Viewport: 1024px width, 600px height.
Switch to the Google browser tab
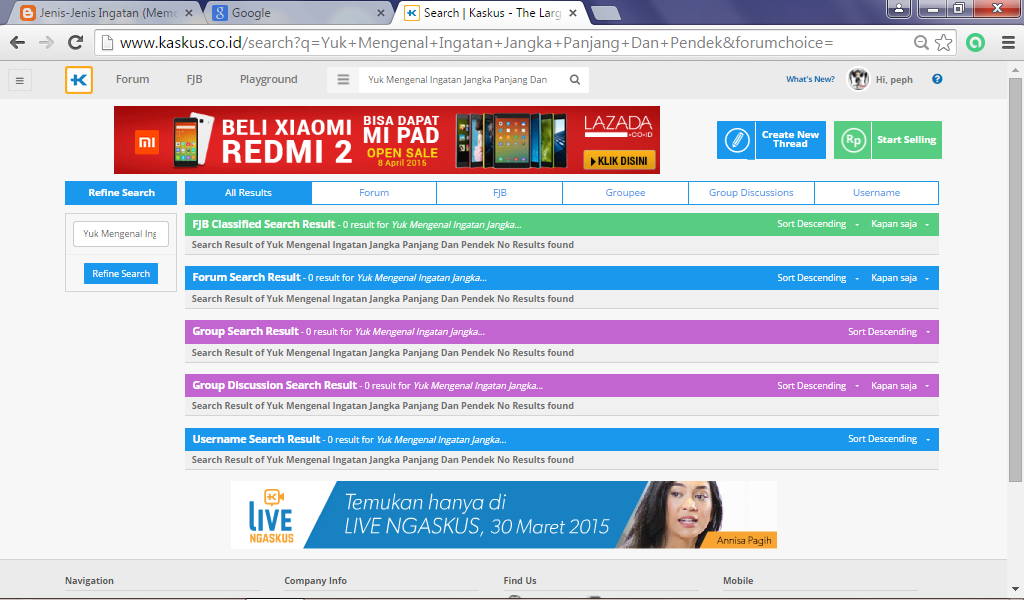[298, 13]
